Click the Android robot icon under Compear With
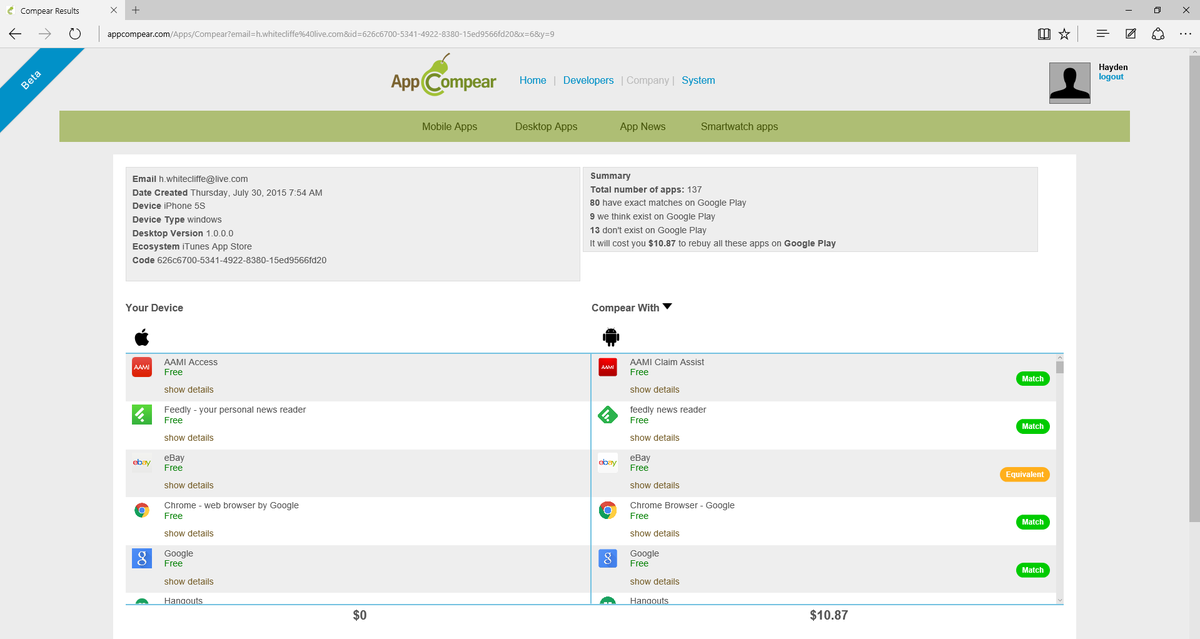This screenshot has height=639, width=1200. (x=611, y=337)
